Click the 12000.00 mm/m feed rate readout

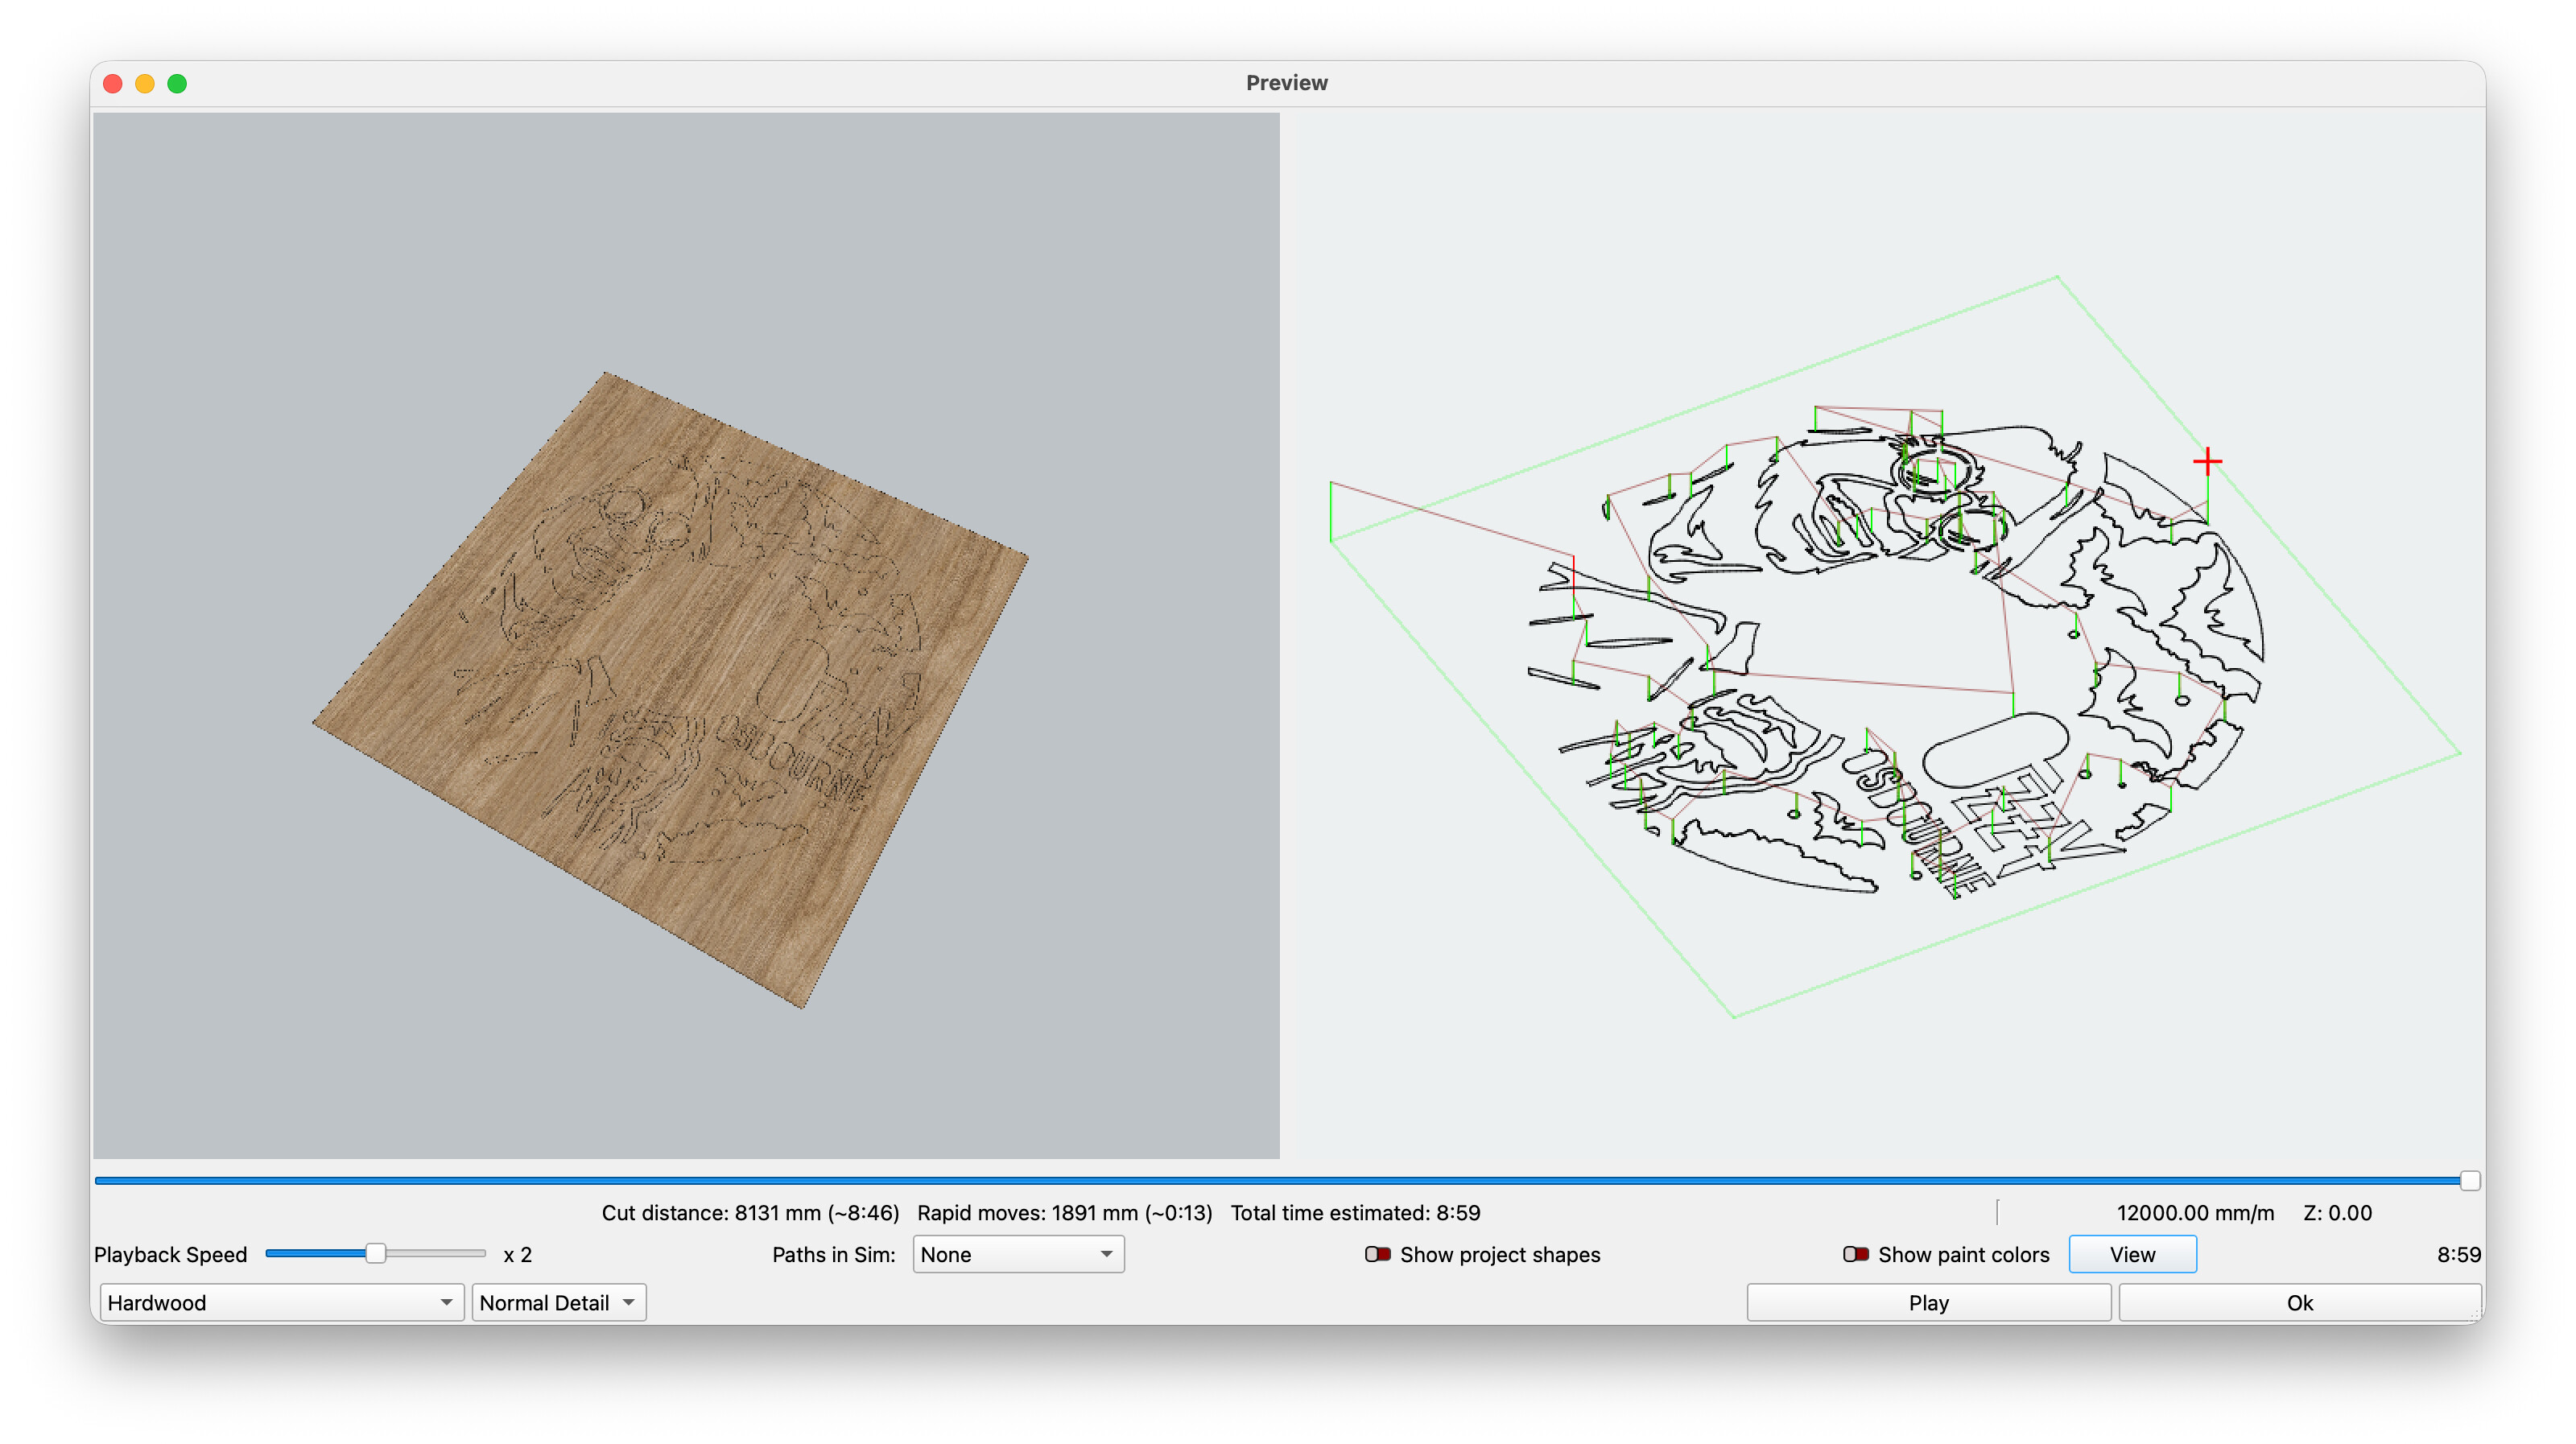(2195, 1212)
